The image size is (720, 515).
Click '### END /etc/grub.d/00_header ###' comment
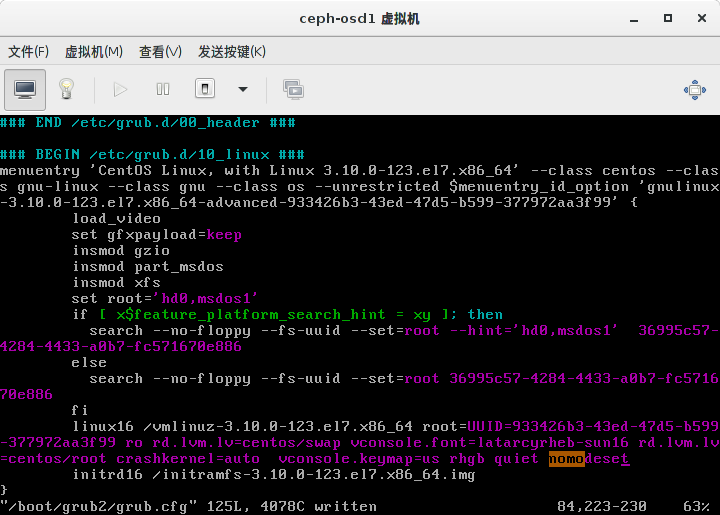tap(148, 123)
